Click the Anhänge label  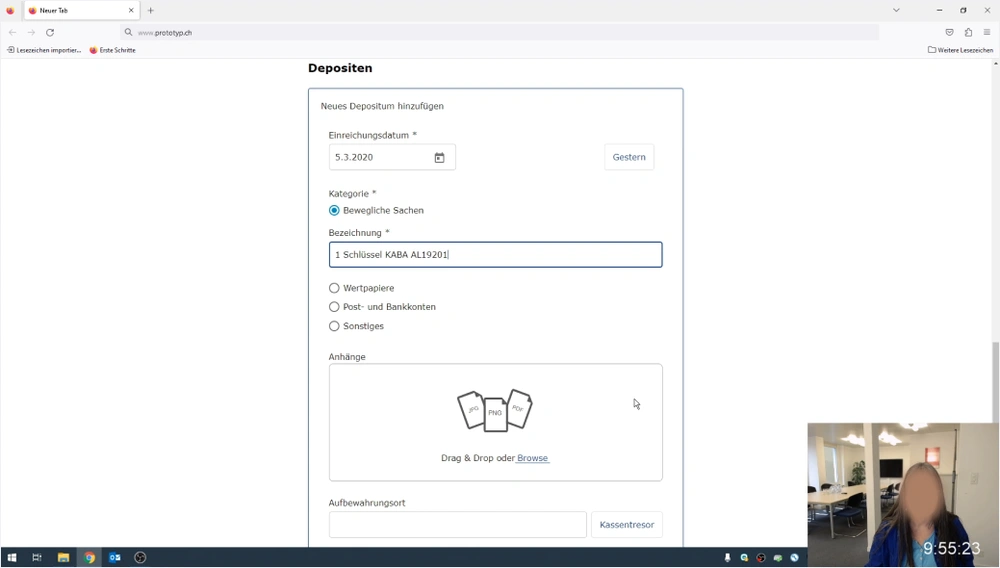(x=347, y=357)
